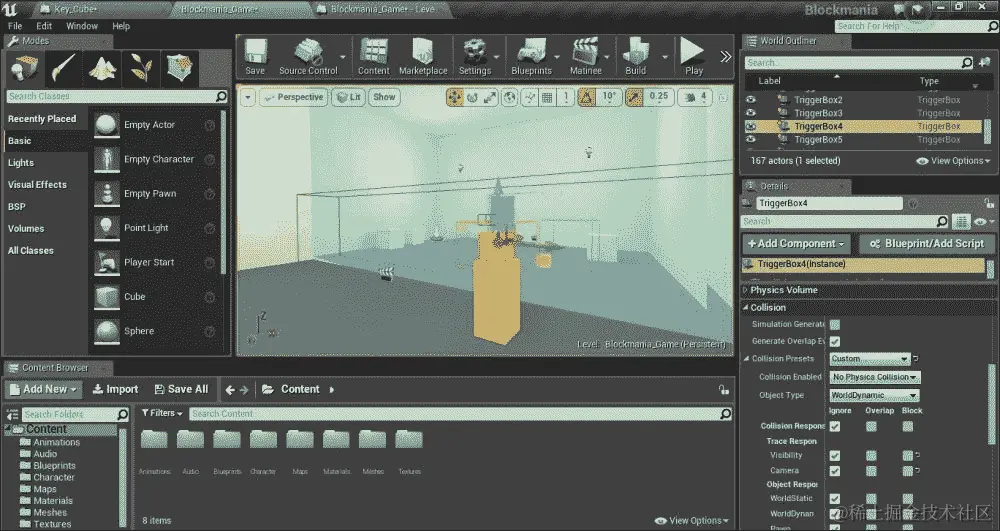Click the Search Content field
1000x531 pixels.
click(460, 414)
